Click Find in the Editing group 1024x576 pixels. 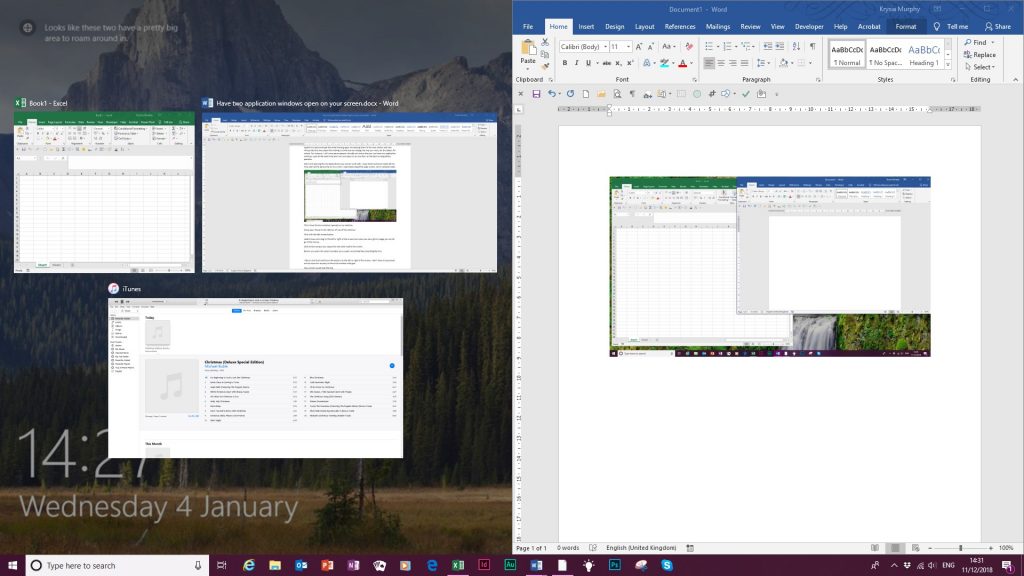tap(979, 43)
